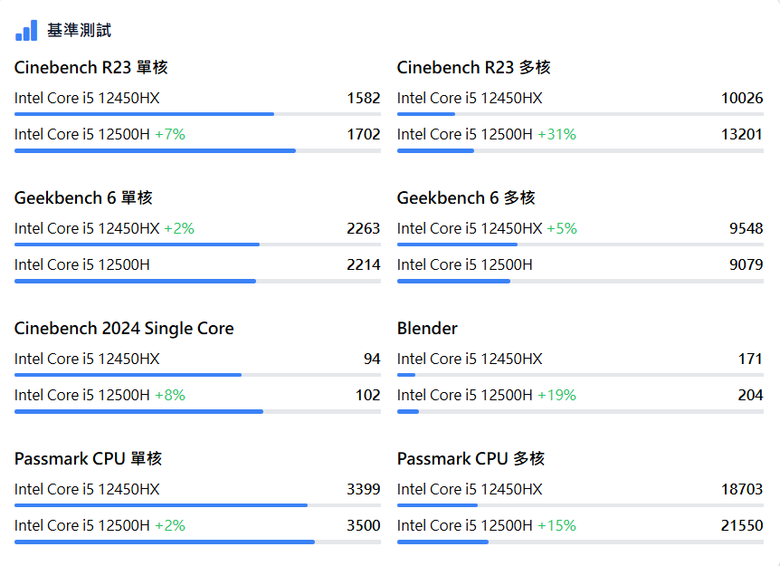Select the Geekbench 6 單核 heading
Image resolution: width=780 pixels, height=566 pixels.
83,198
